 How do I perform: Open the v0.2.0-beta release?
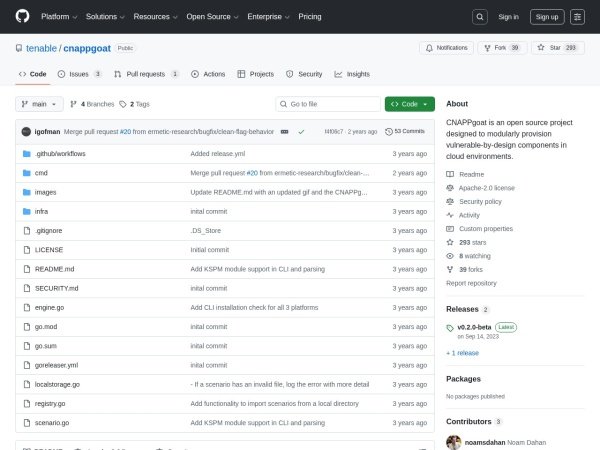(474, 327)
